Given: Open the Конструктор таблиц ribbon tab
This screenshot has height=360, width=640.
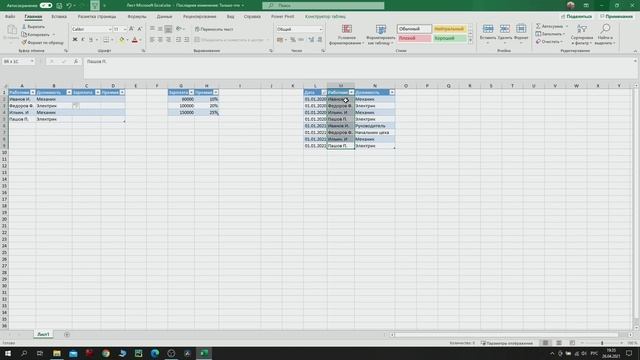Looking at the screenshot, I should pos(325,16).
